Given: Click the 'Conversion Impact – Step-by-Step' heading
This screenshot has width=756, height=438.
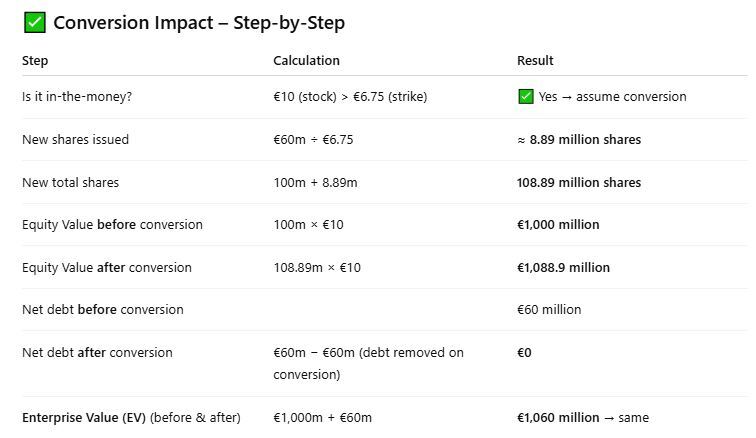Looking at the screenshot, I should click(x=199, y=22).
